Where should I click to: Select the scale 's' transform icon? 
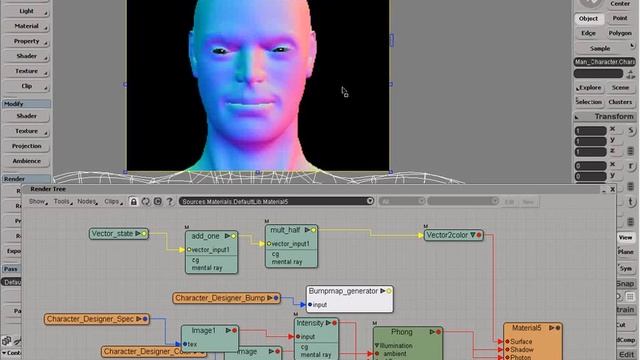[x=631, y=131]
